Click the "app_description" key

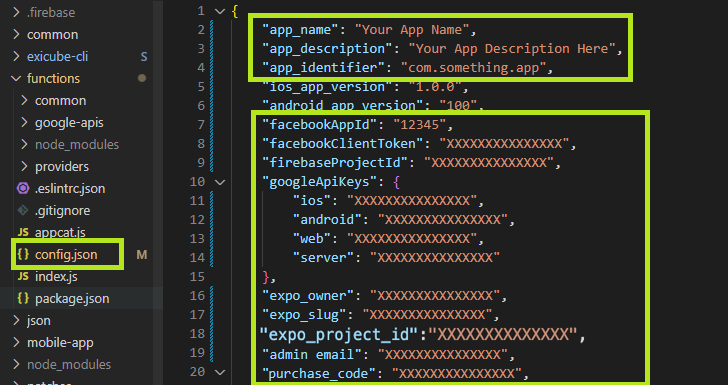point(327,49)
